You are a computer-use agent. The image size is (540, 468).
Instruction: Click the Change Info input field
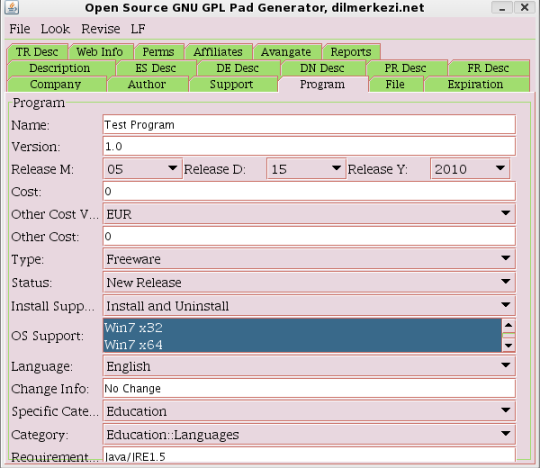[x=309, y=388]
